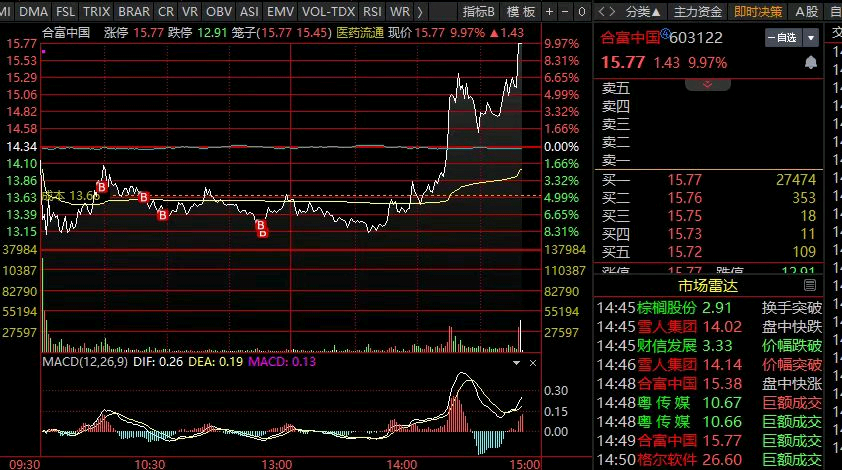Viewport: 842px width, 470px height.
Task: Open dropdown arrow beside 自选 button
Action: [x=811, y=38]
